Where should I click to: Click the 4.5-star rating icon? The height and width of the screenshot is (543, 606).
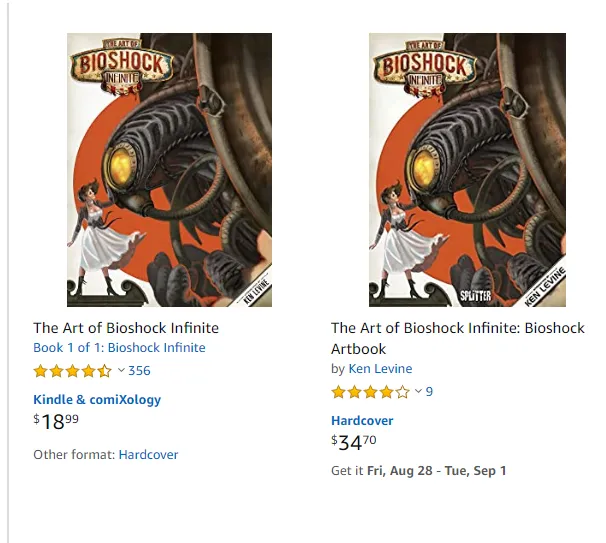[x=72, y=371]
